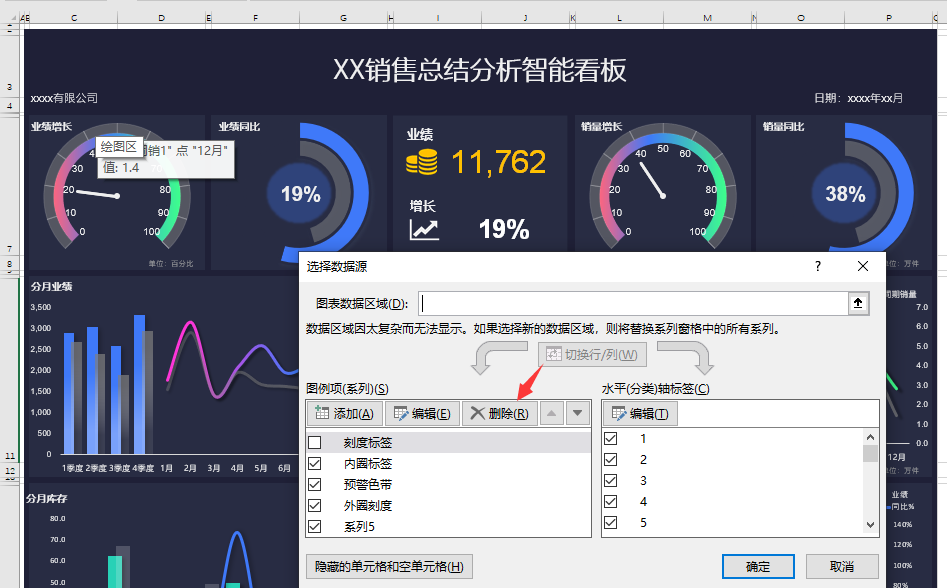The image size is (947, 588).
Task: Cancel the select data source dialog
Action: [842, 567]
